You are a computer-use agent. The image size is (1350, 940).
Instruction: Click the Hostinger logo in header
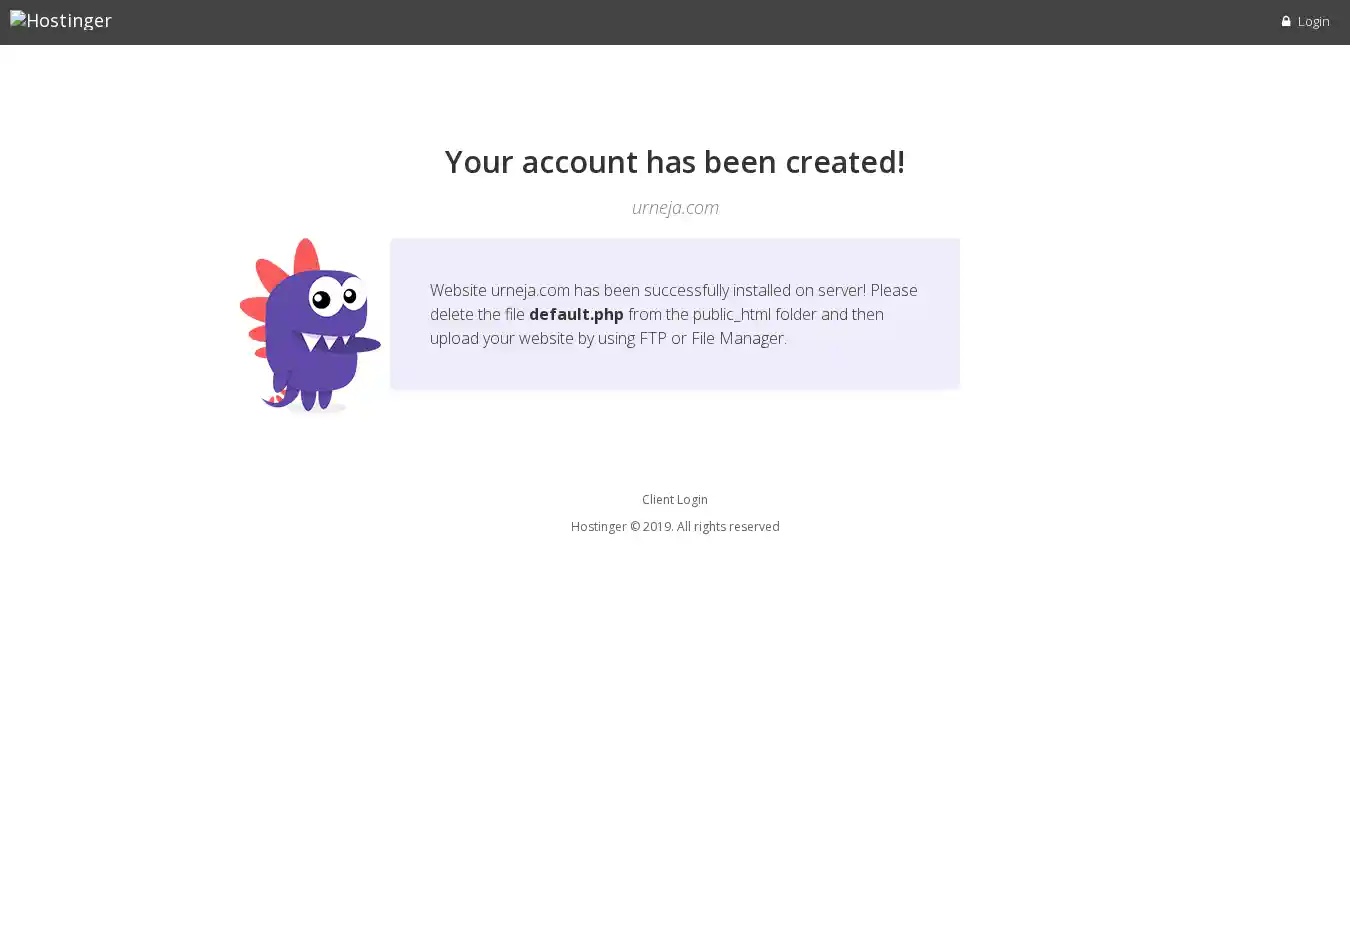(x=61, y=20)
